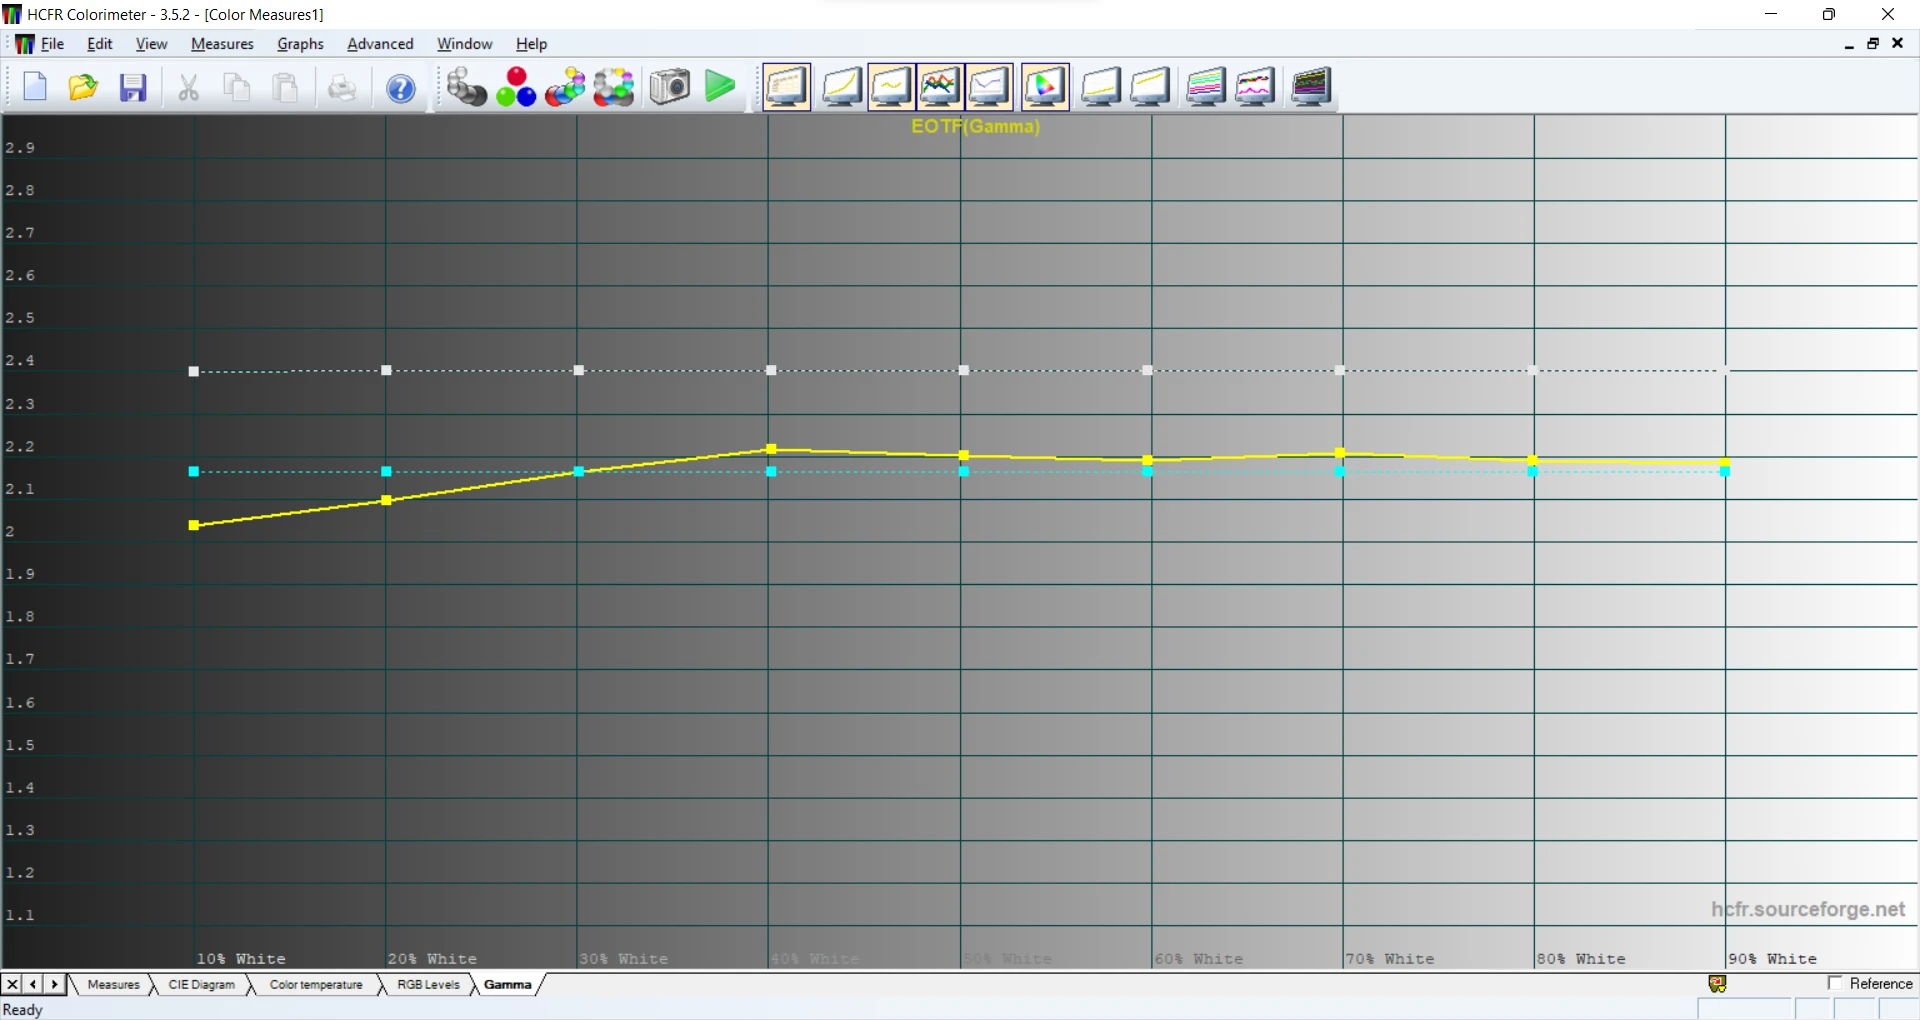Click white 2.4 reference point at 50% White
The width and height of the screenshot is (1920, 1020).
pos(964,371)
